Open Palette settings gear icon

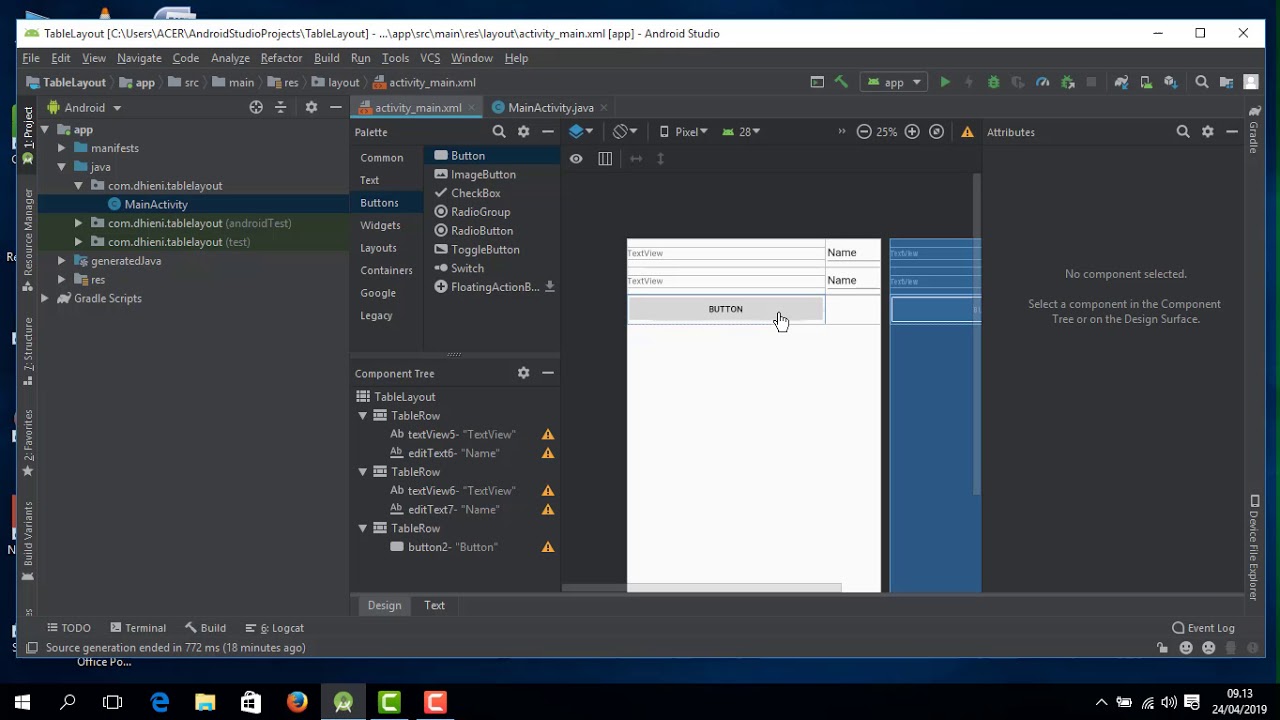(x=523, y=132)
